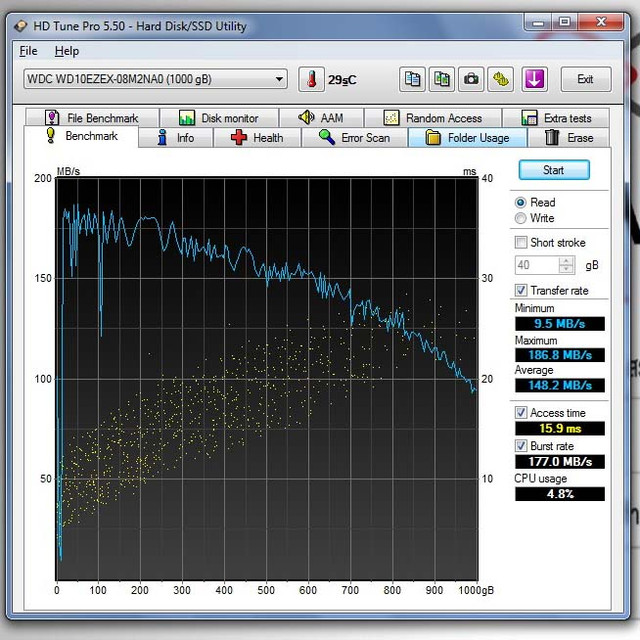Image resolution: width=640 pixels, height=640 pixels.
Task: Click the 4.8% CPU usage value
Action: (560, 494)
